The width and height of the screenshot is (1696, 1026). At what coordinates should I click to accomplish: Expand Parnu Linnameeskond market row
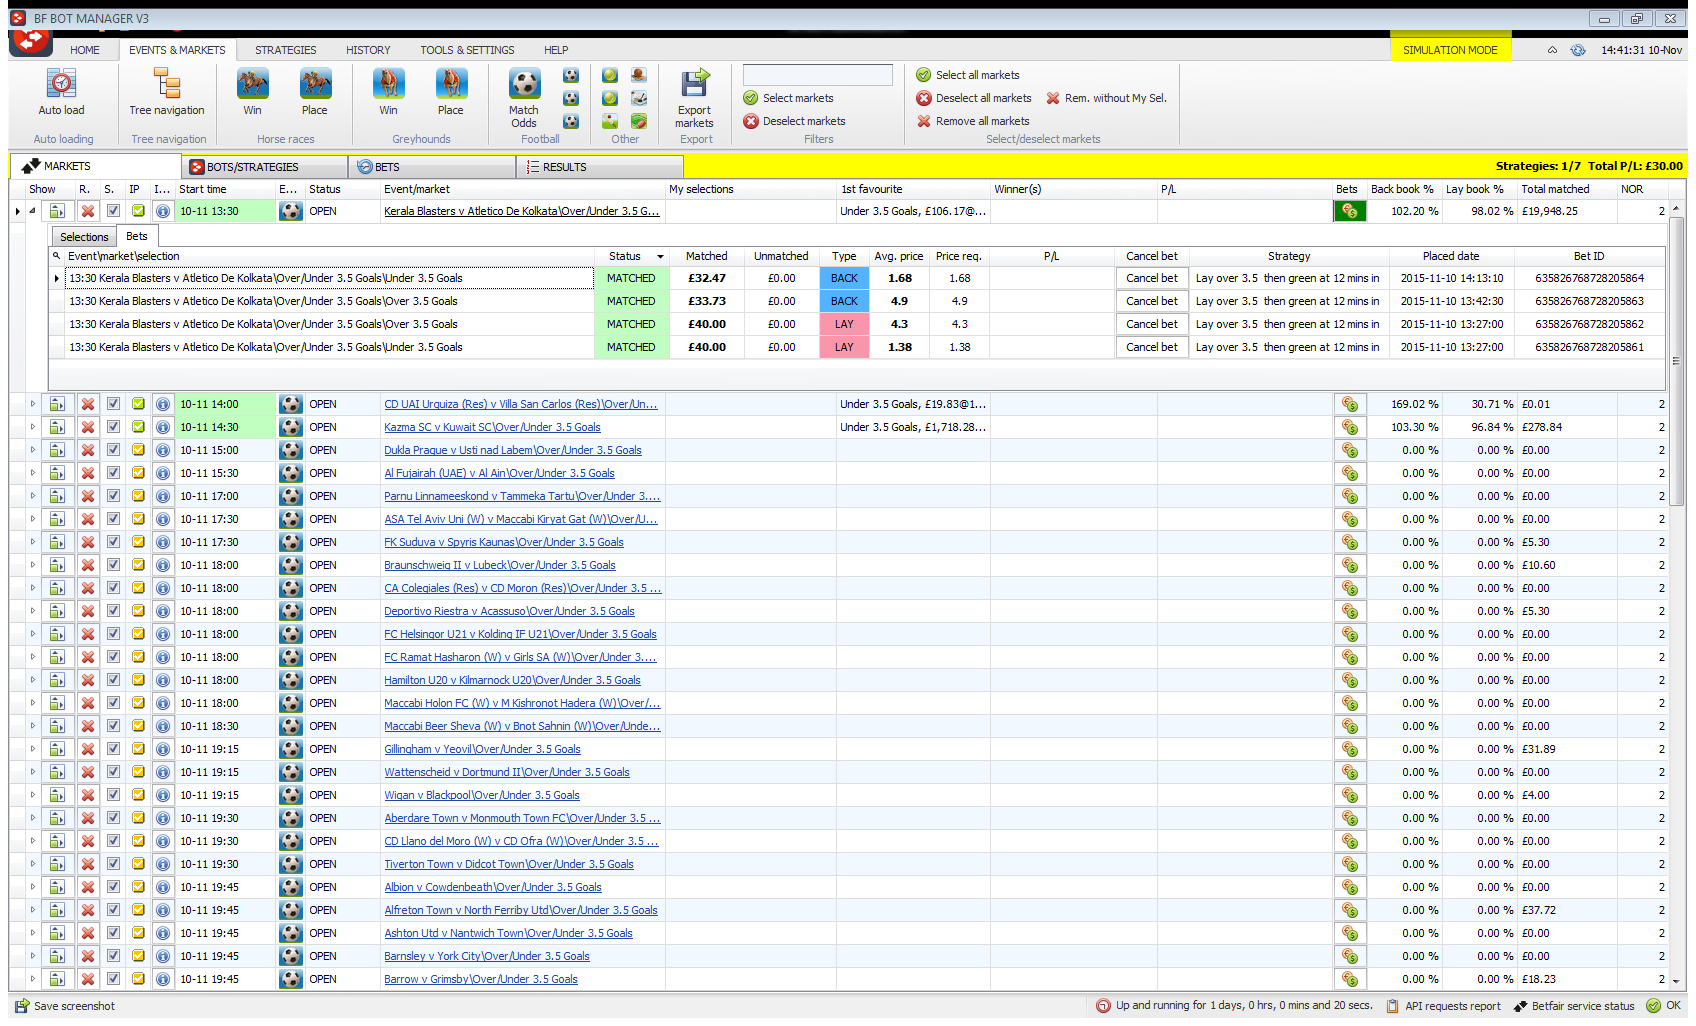(32, 496)
